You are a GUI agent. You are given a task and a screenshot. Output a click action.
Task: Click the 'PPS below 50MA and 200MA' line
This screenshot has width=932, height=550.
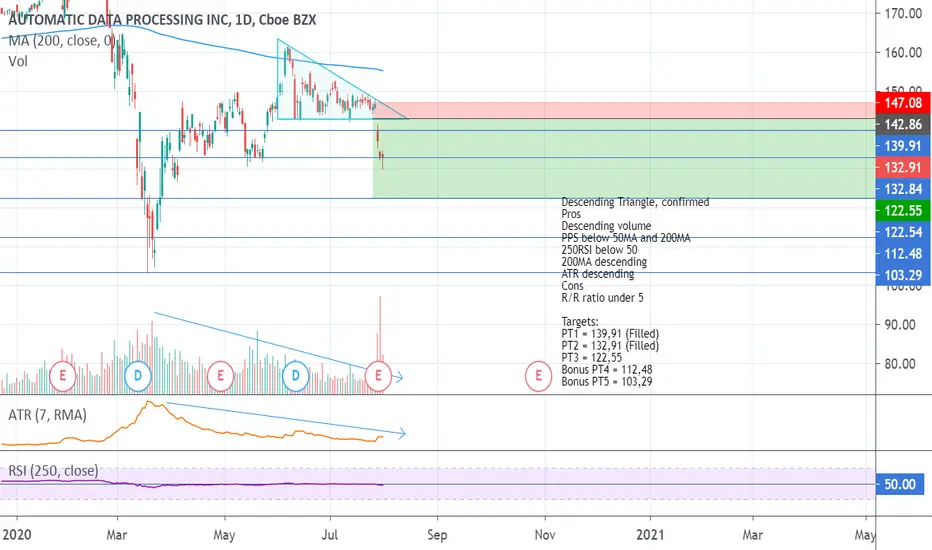626,238
